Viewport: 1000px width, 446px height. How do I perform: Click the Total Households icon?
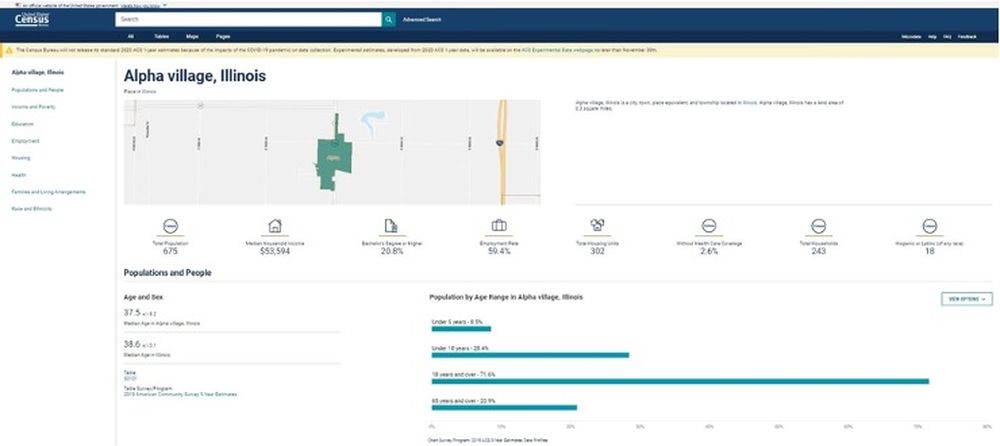[x=818, y=226]
